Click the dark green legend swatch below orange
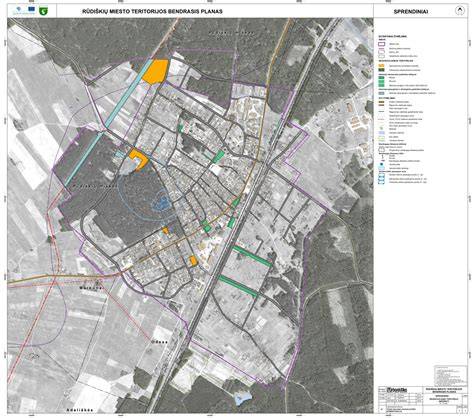 (381, 70)
